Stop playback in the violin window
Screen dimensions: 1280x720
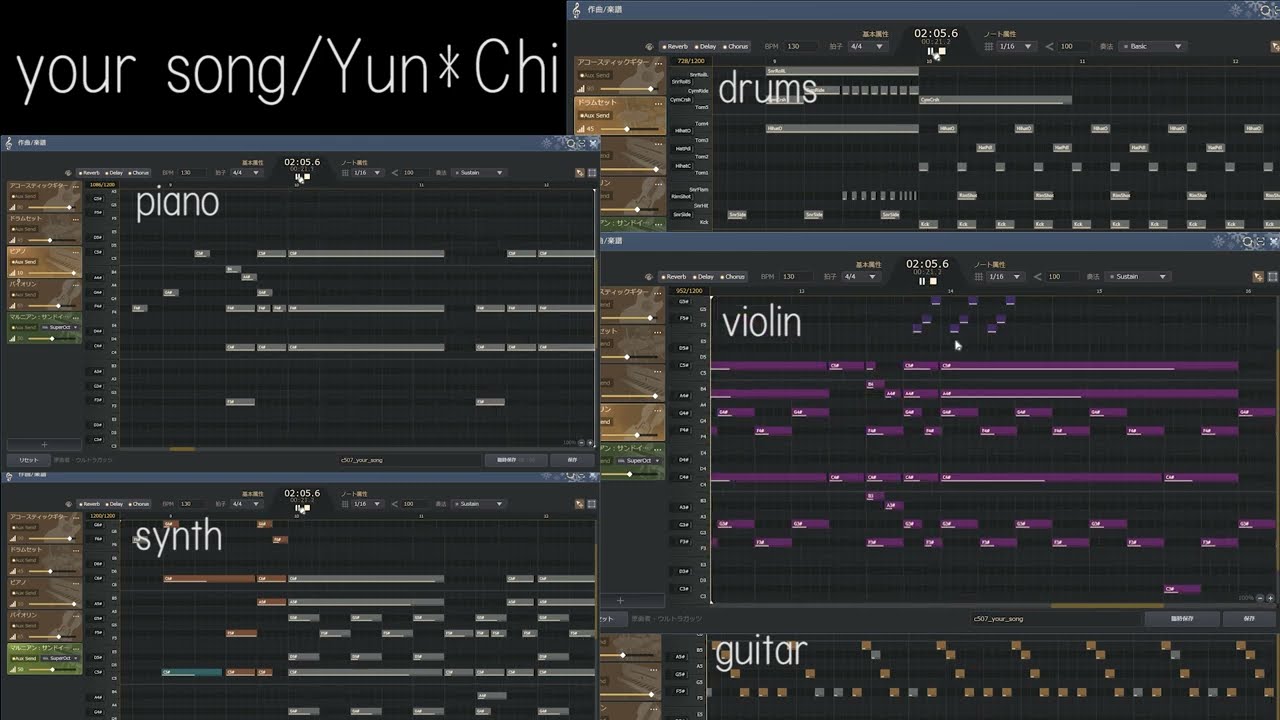point(934,281)
